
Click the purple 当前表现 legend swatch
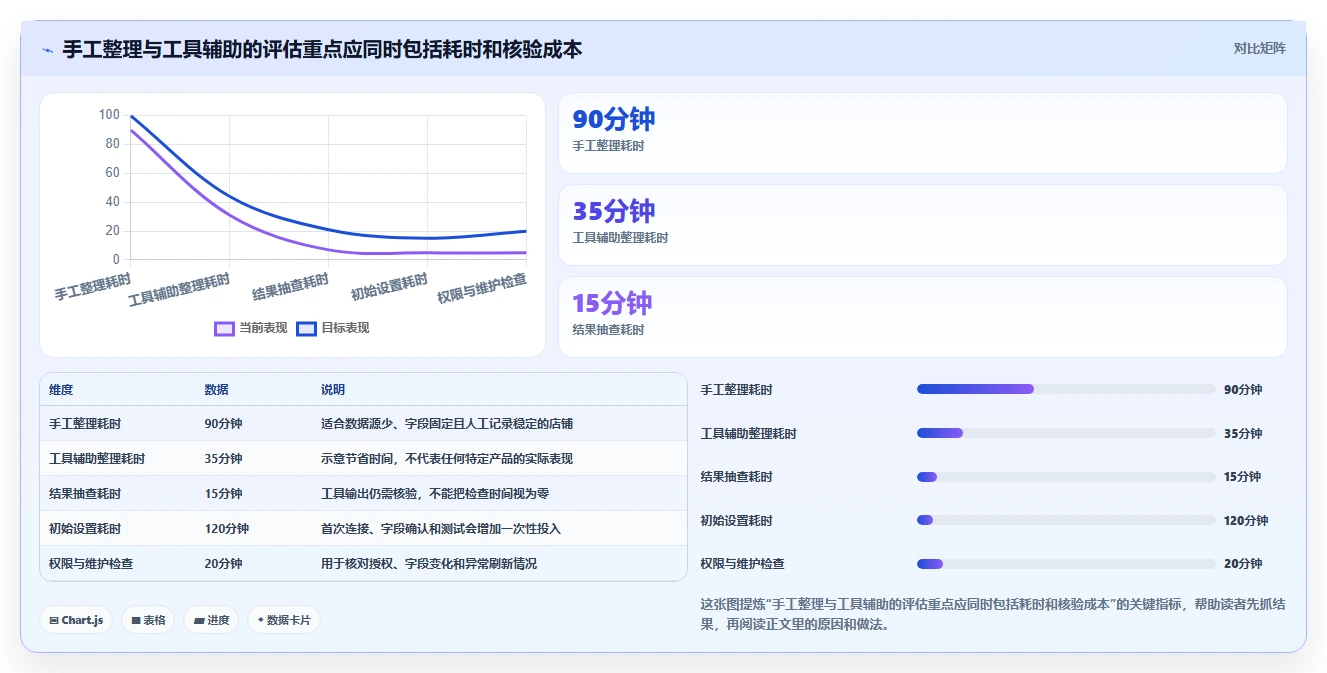225,328
